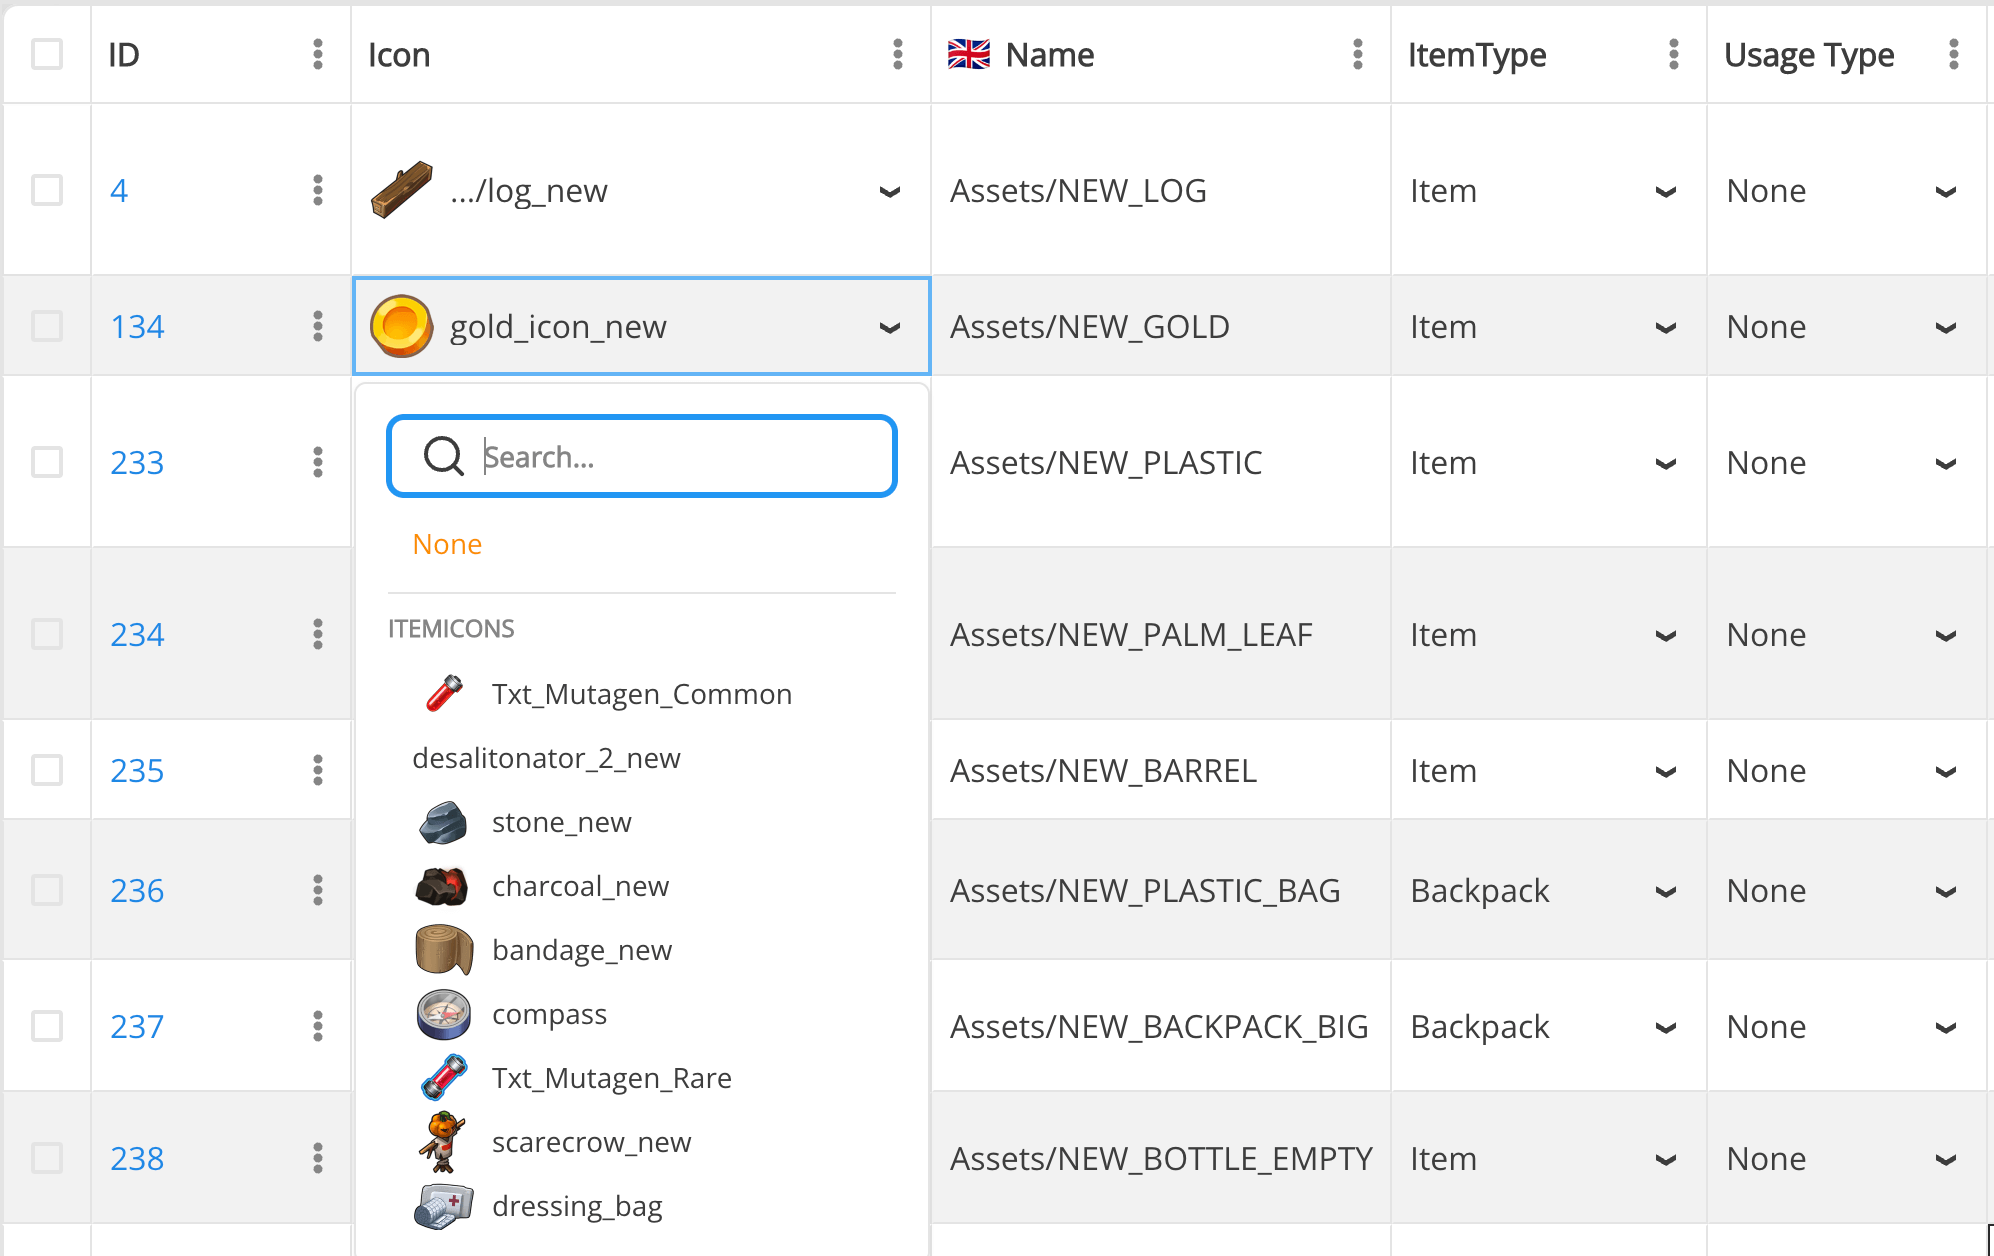Select the compass icon
The width and height of the screenshot is (1994, 1256).
tap(549, 1014)
